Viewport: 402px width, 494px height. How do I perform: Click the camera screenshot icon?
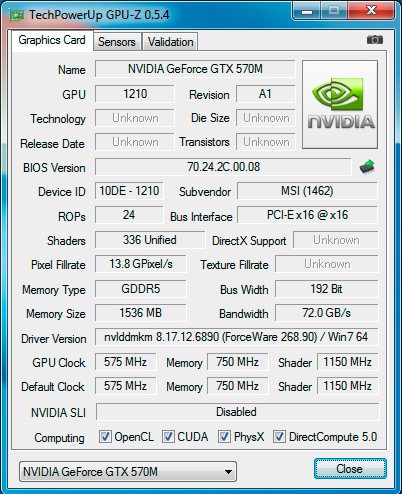375,40
